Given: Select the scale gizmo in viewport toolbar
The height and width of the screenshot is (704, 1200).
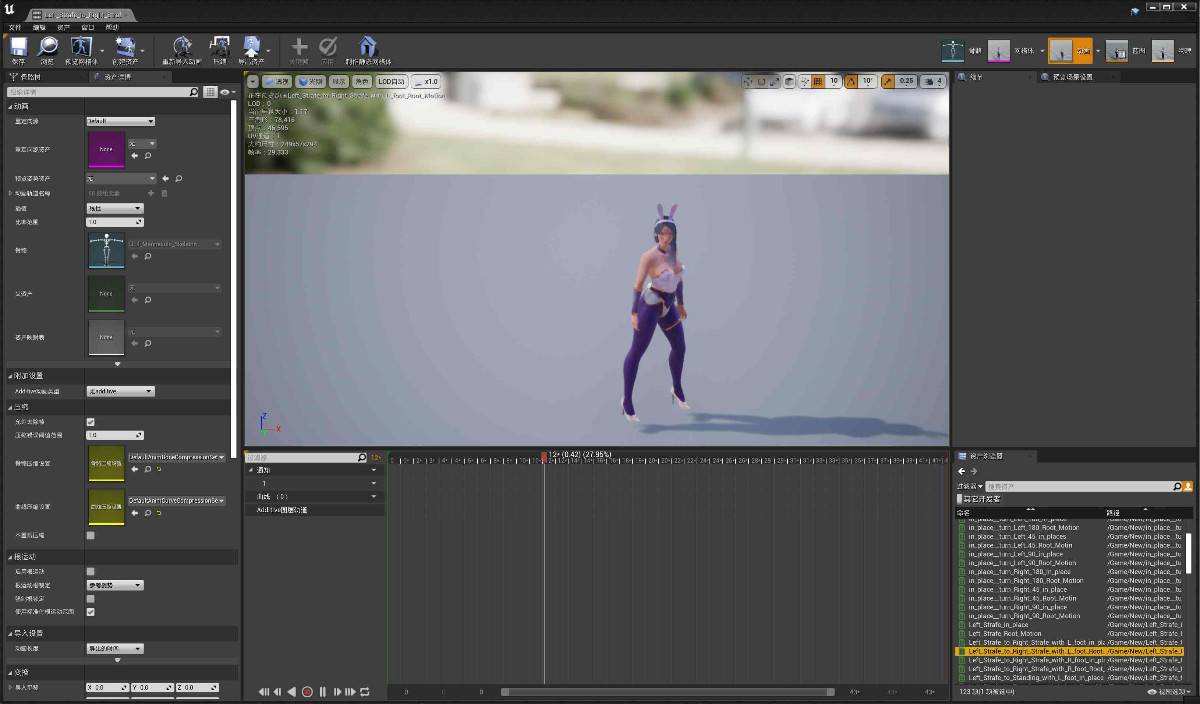Looking at the screenshot, I should tap(774, 81).
